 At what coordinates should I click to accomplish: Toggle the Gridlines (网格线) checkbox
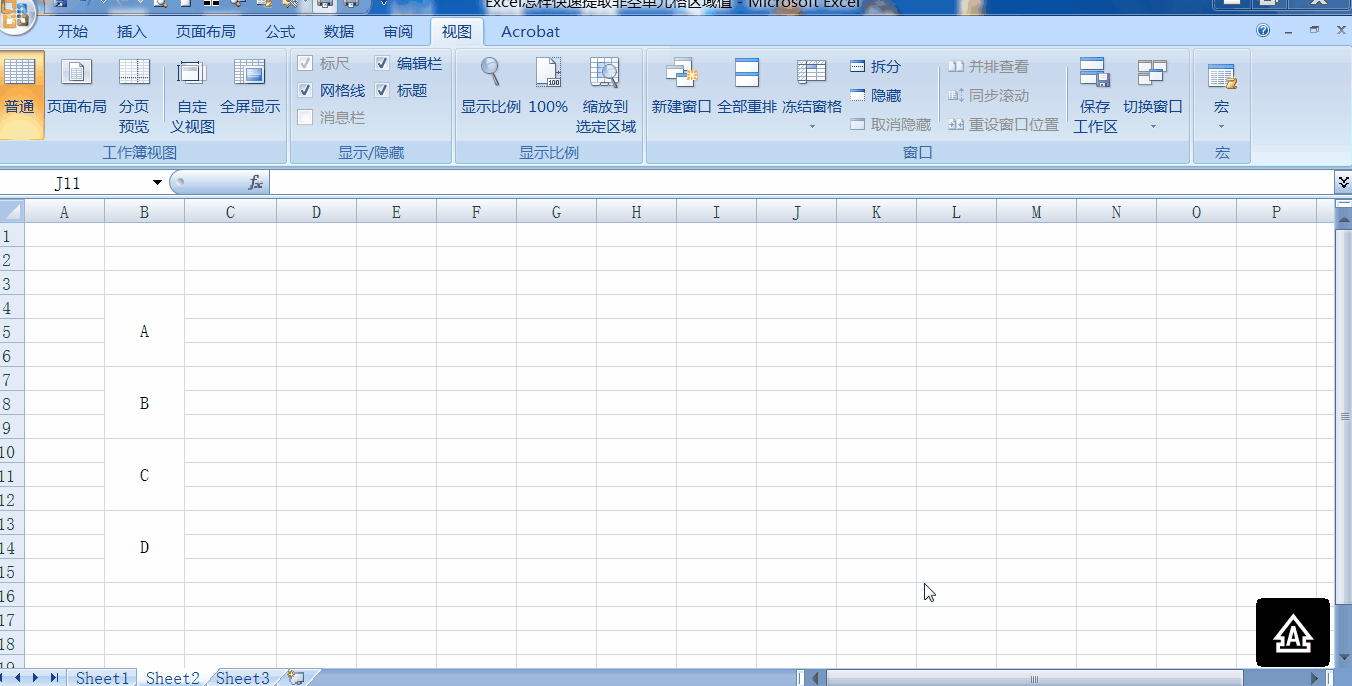coord(305,91)
